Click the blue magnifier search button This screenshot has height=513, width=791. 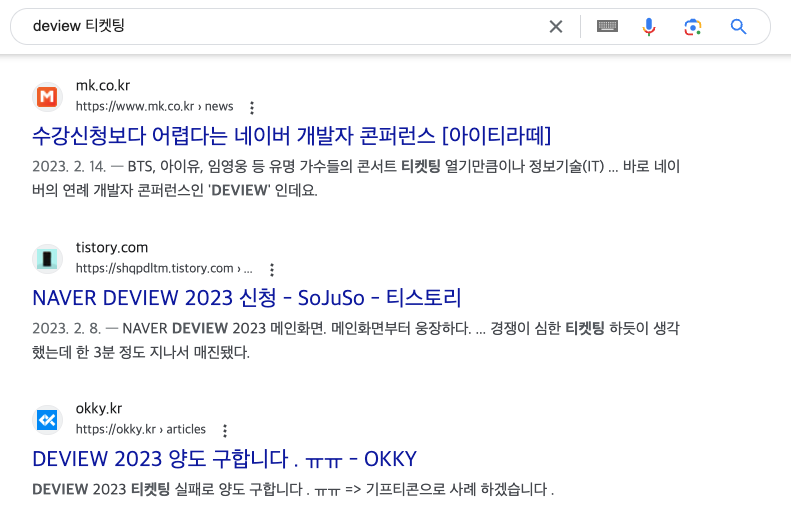pyautogui.click(x=738, y=26)
